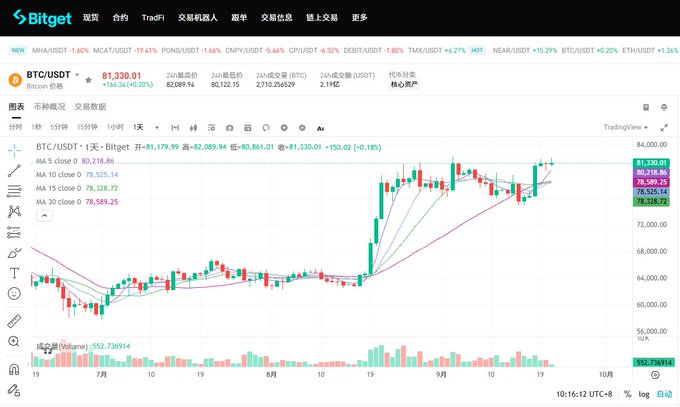Open NEAR/USDT ticker link
Image resolution: width=680 pixels, height=407 pixels.
[x=525, y=50]
